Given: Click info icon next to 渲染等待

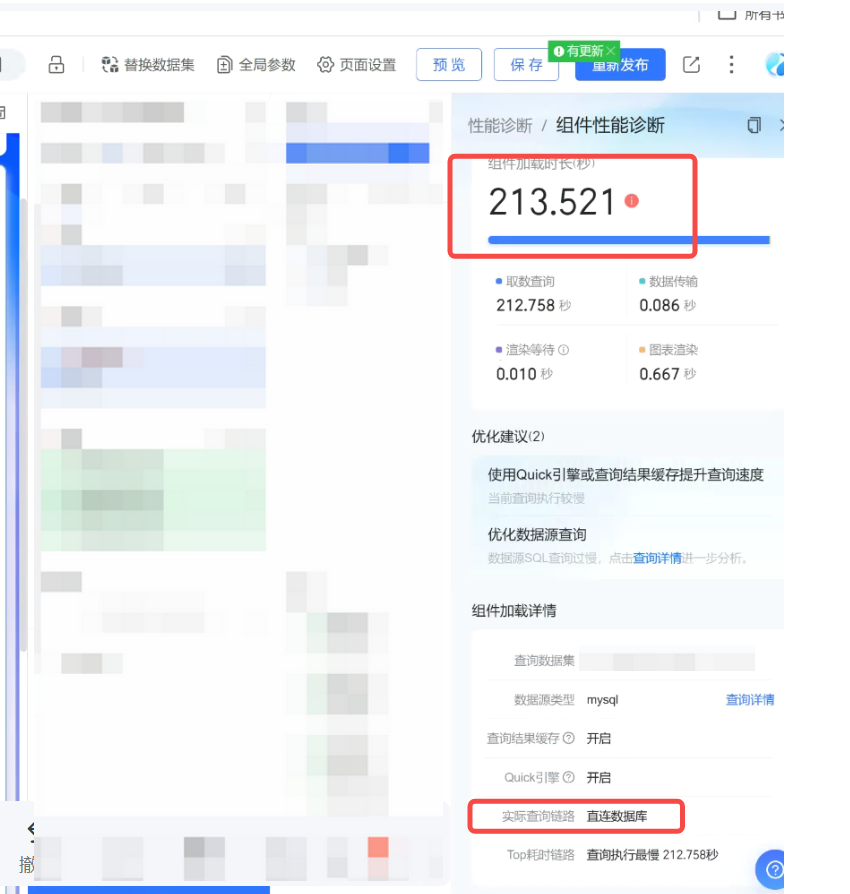Looking at the screenshot, I should pyautogui.click(x=563, y=350).
